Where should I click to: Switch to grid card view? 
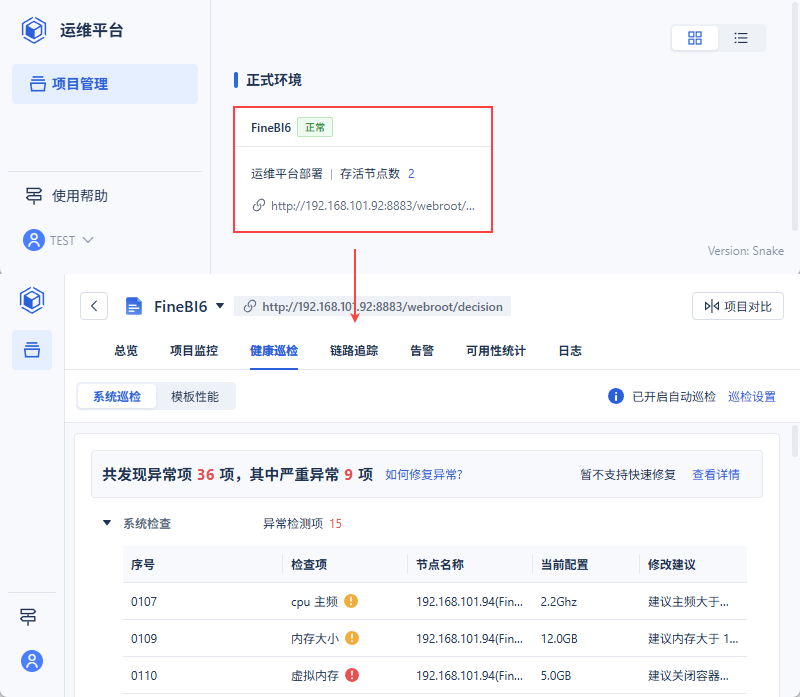point(695,38)
